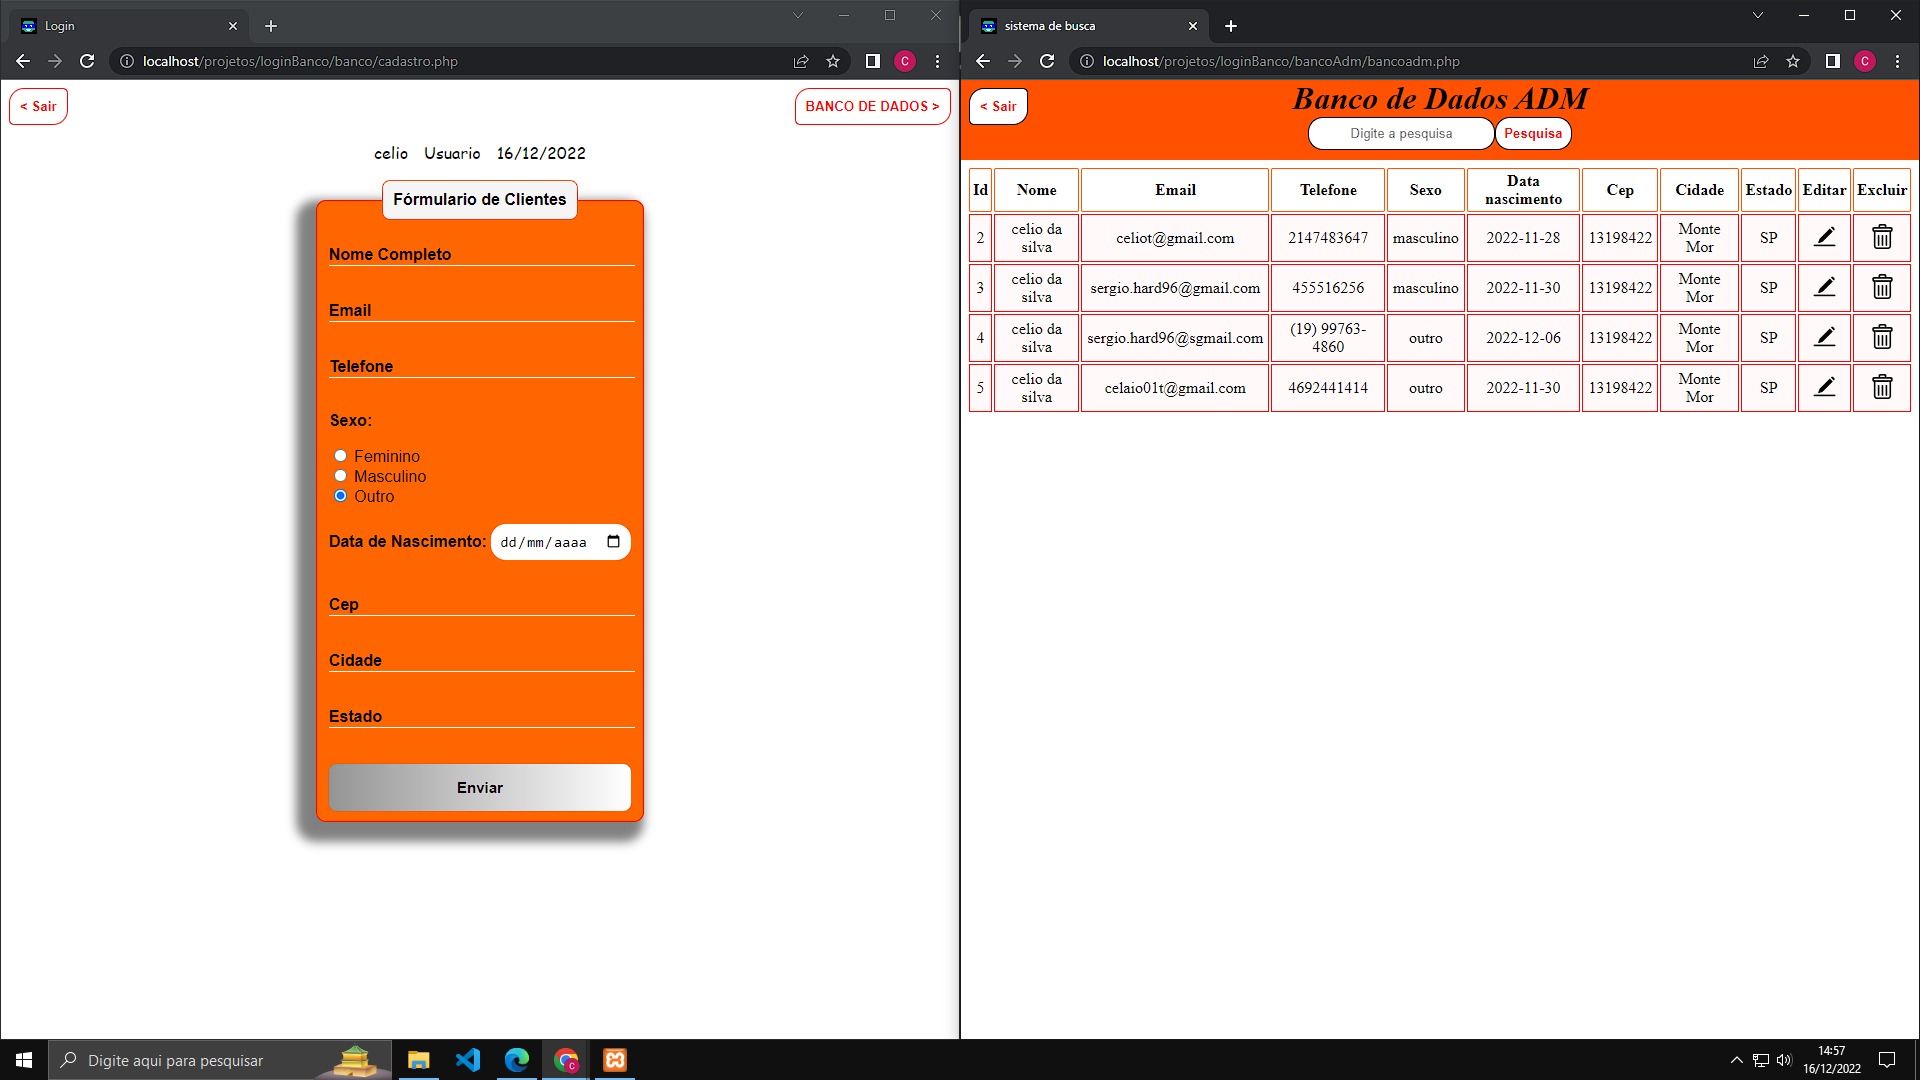
Task: Open tab search chevron in left window
Action: (x=798, y=15)
